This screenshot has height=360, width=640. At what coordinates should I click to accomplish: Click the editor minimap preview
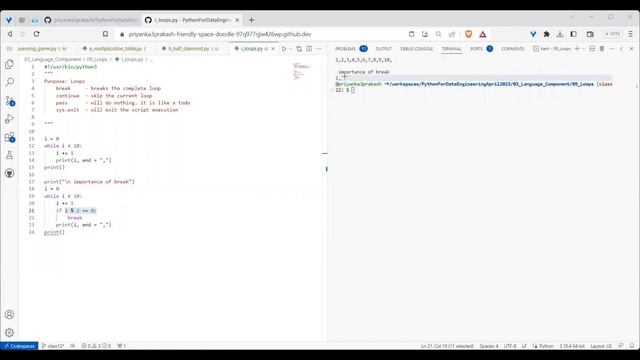point(302,71)
